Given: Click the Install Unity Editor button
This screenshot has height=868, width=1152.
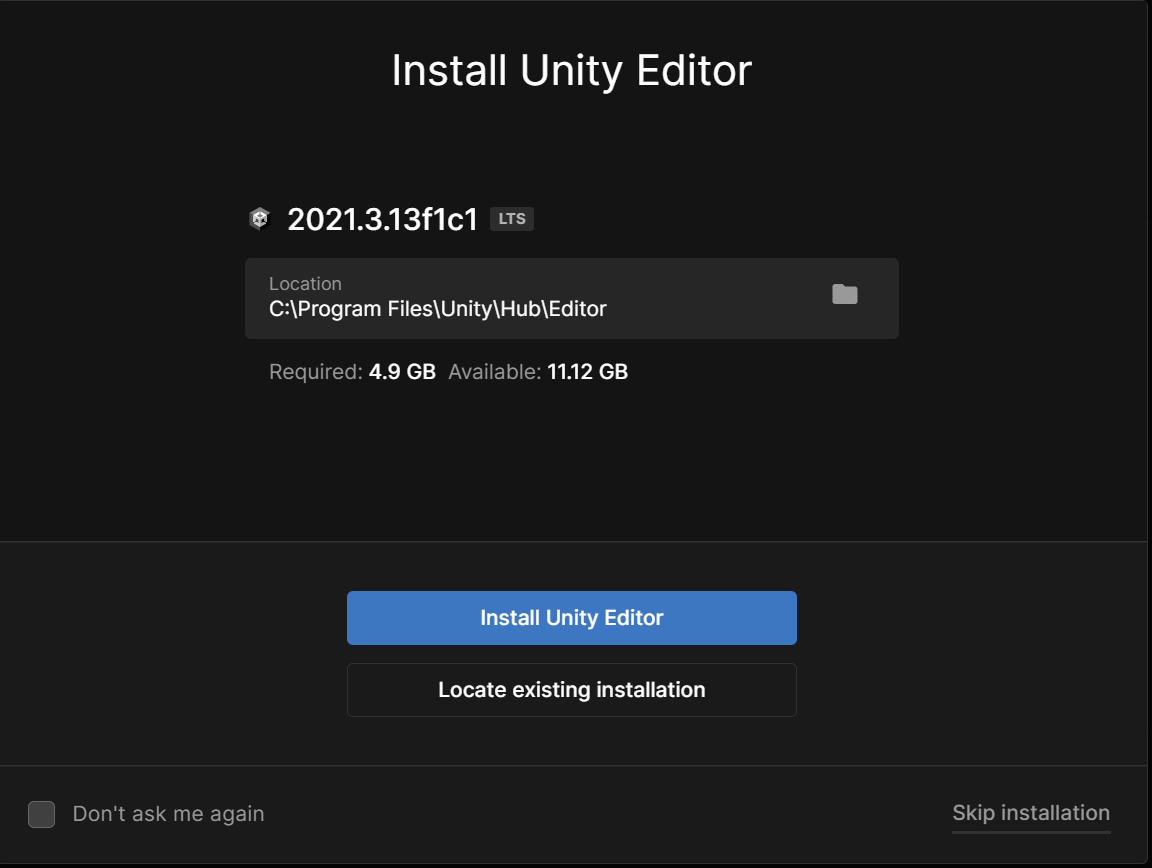Looking at the screenshot, I should pyautogui.click(x=571, y=617).
